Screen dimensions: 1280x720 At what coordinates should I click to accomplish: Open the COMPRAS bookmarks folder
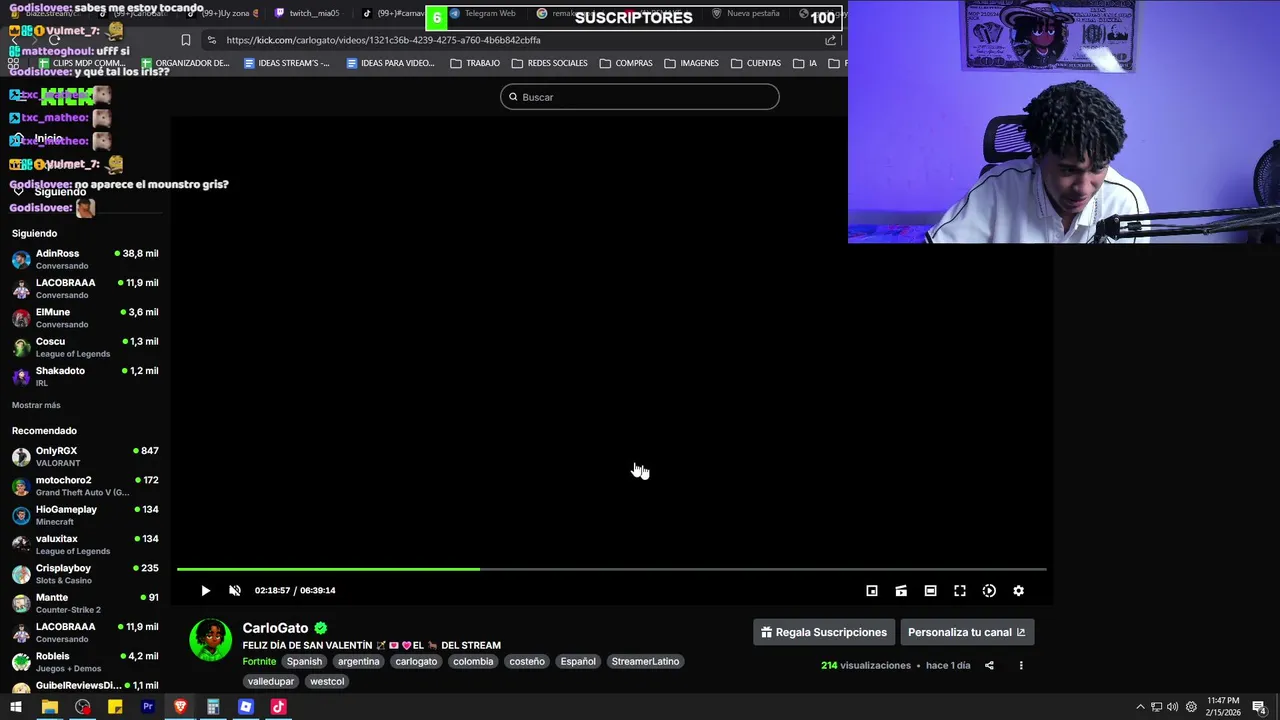626,63
